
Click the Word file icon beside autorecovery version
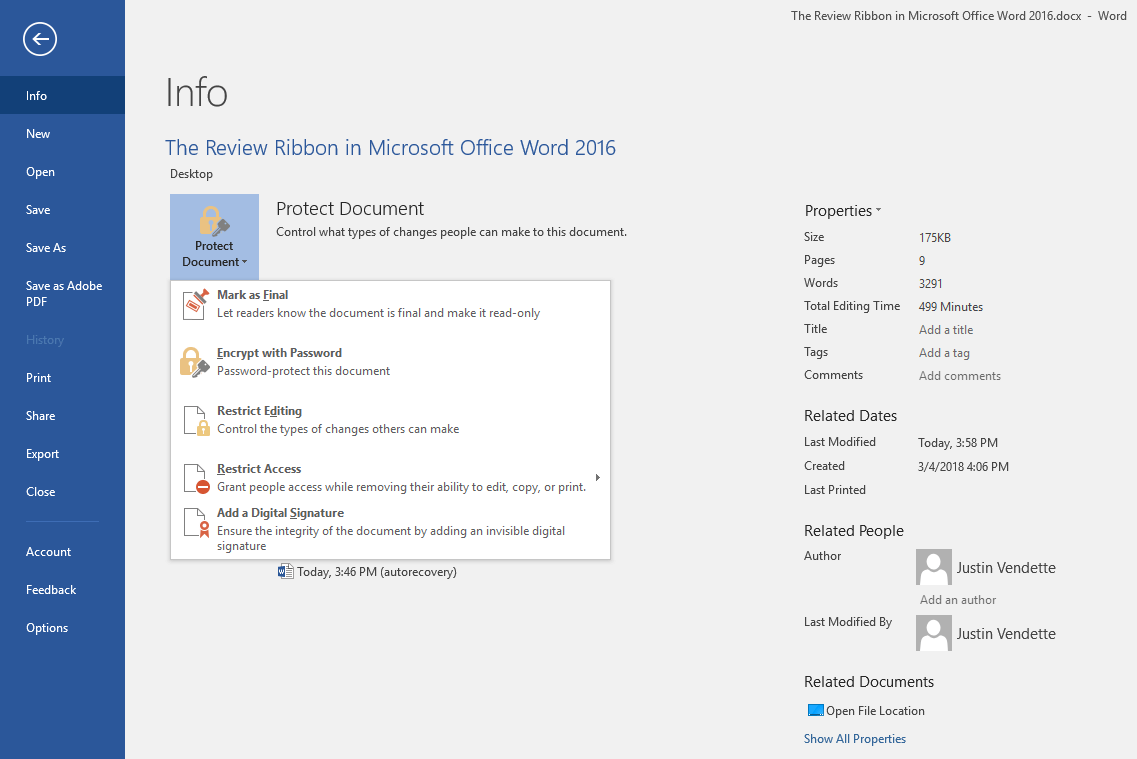click(285, 571)
